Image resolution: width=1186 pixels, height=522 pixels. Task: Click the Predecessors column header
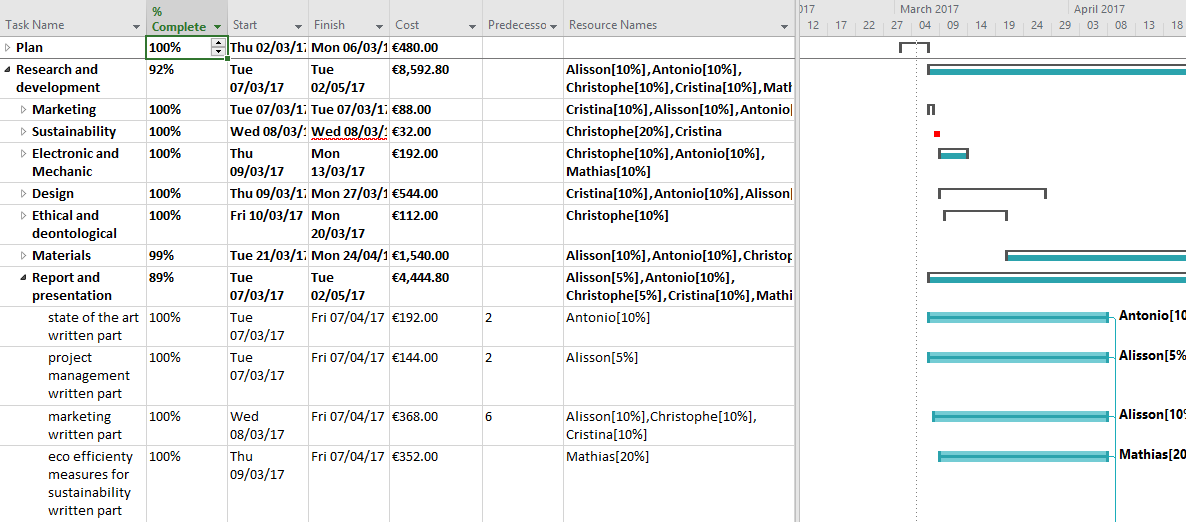pyautogui.click(x=517, y=25)
